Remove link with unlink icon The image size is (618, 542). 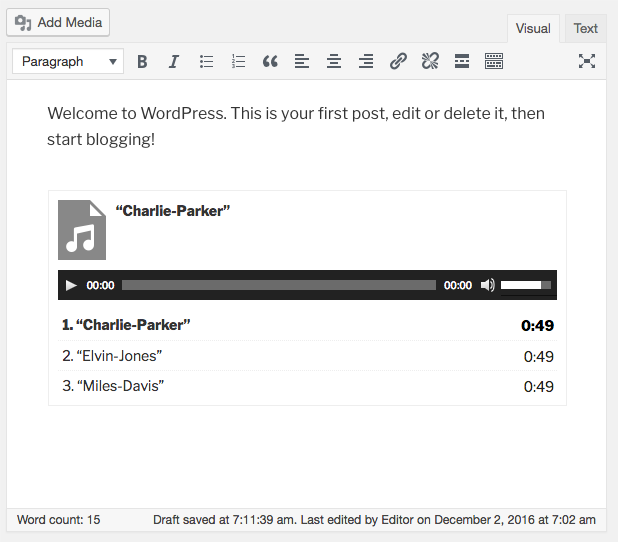click(430, 61)
